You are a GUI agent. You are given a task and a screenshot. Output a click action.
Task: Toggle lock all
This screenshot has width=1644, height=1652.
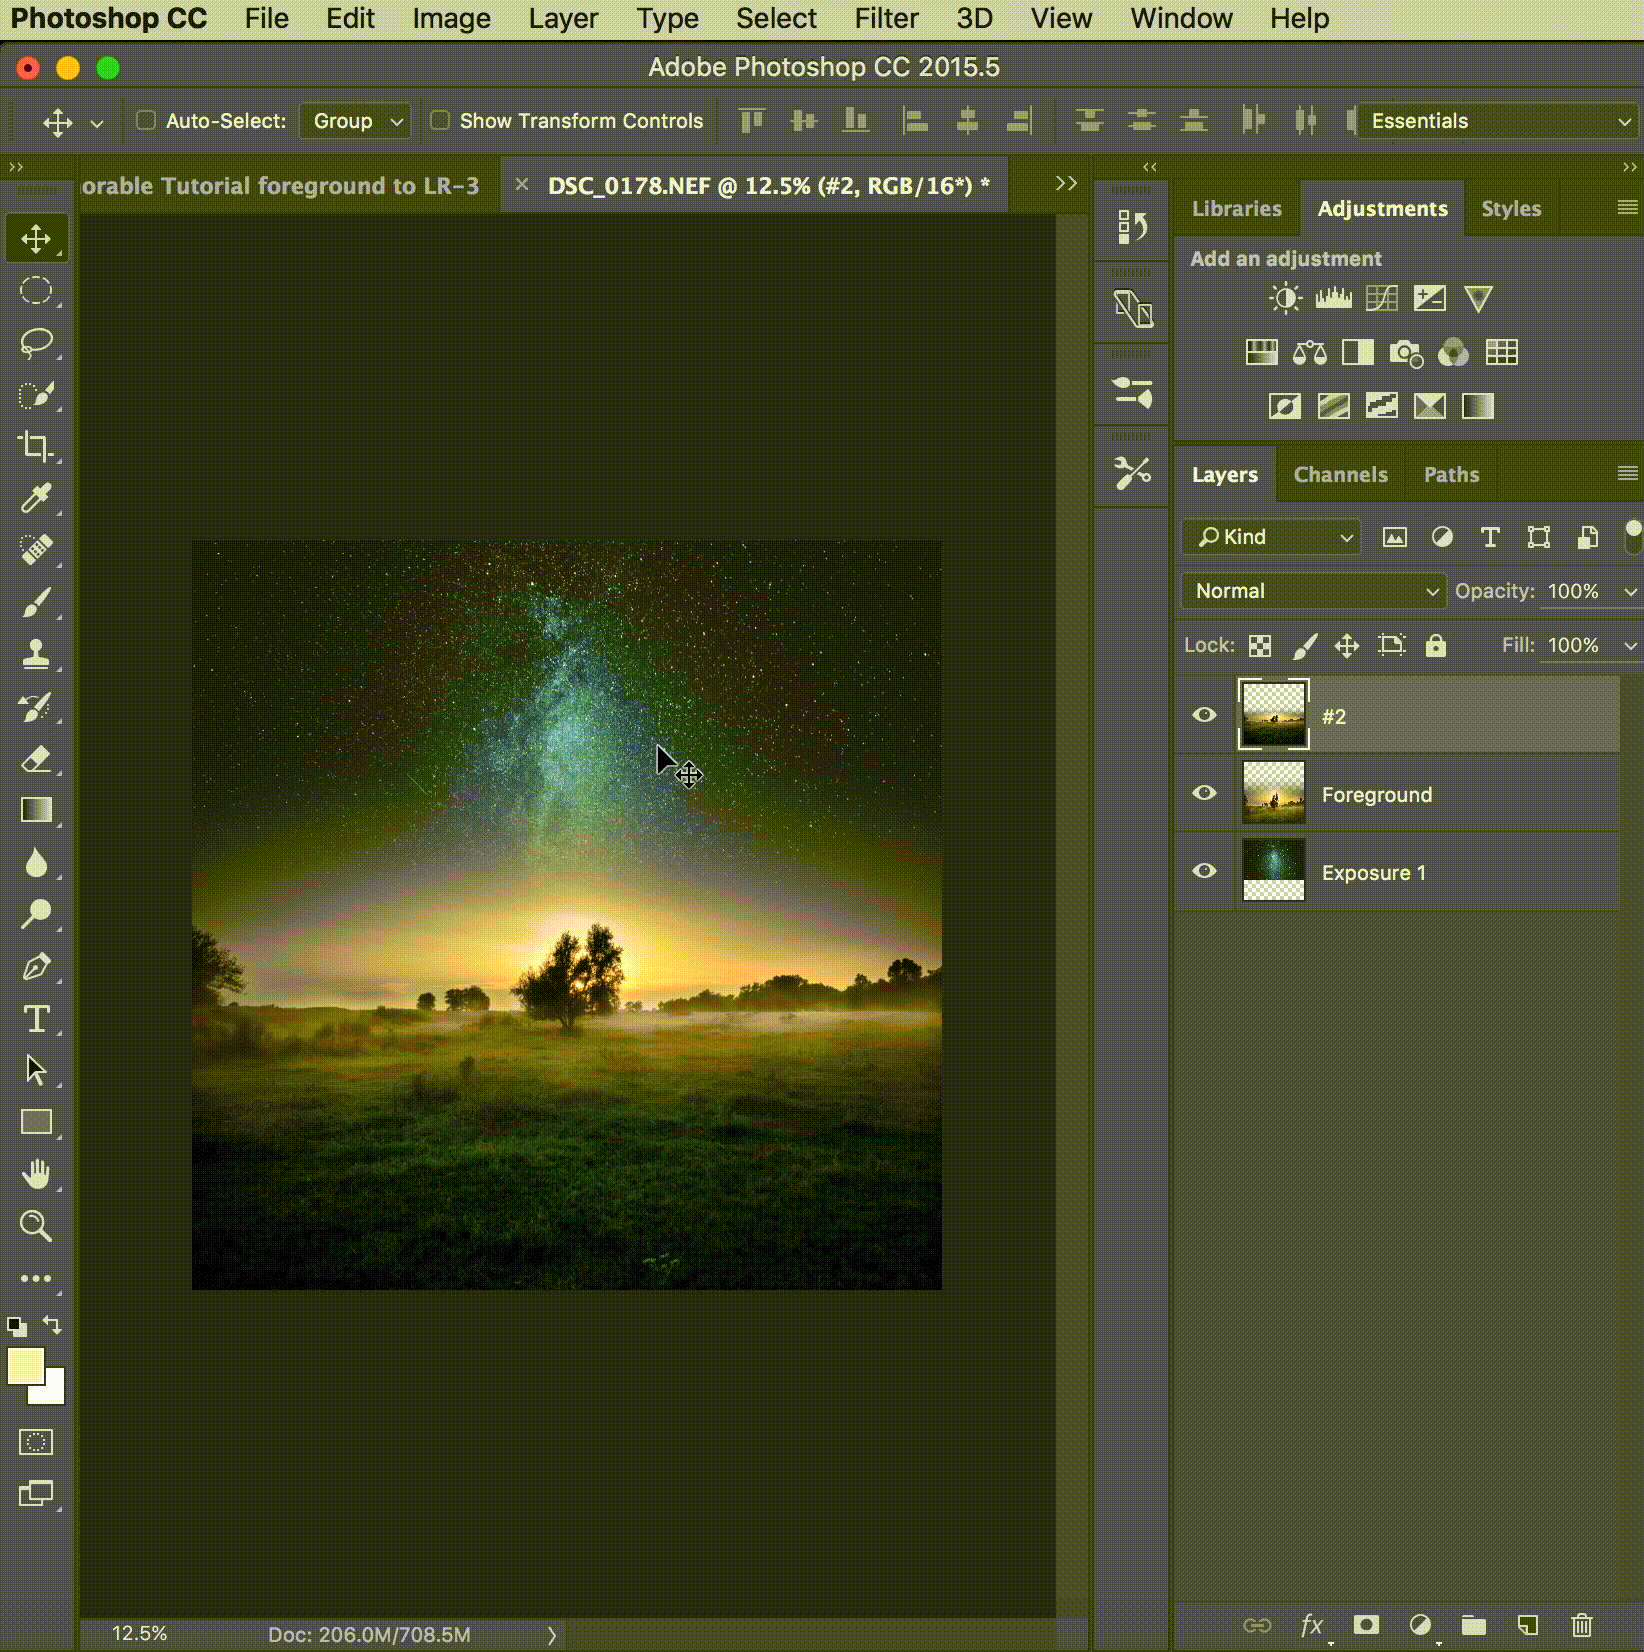pos(1436,645)
